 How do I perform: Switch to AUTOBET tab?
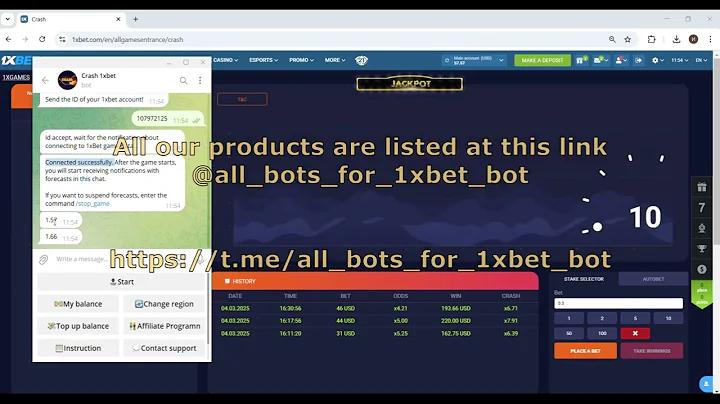[653, 279]
